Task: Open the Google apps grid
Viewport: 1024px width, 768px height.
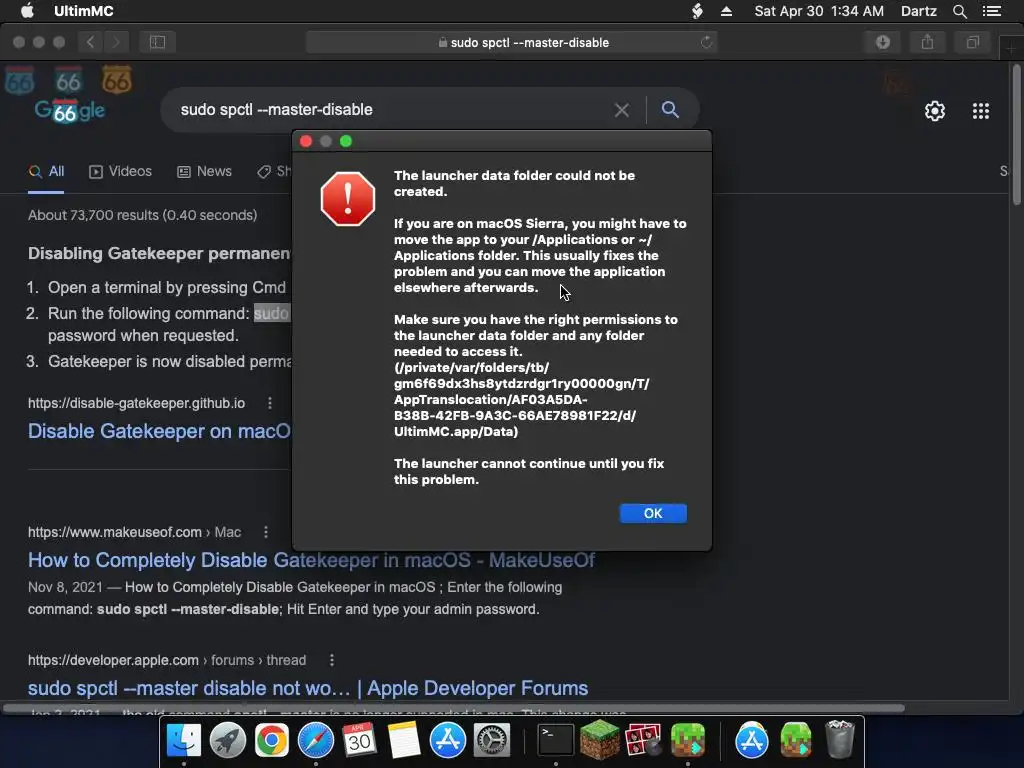Action: click(980, 111)
